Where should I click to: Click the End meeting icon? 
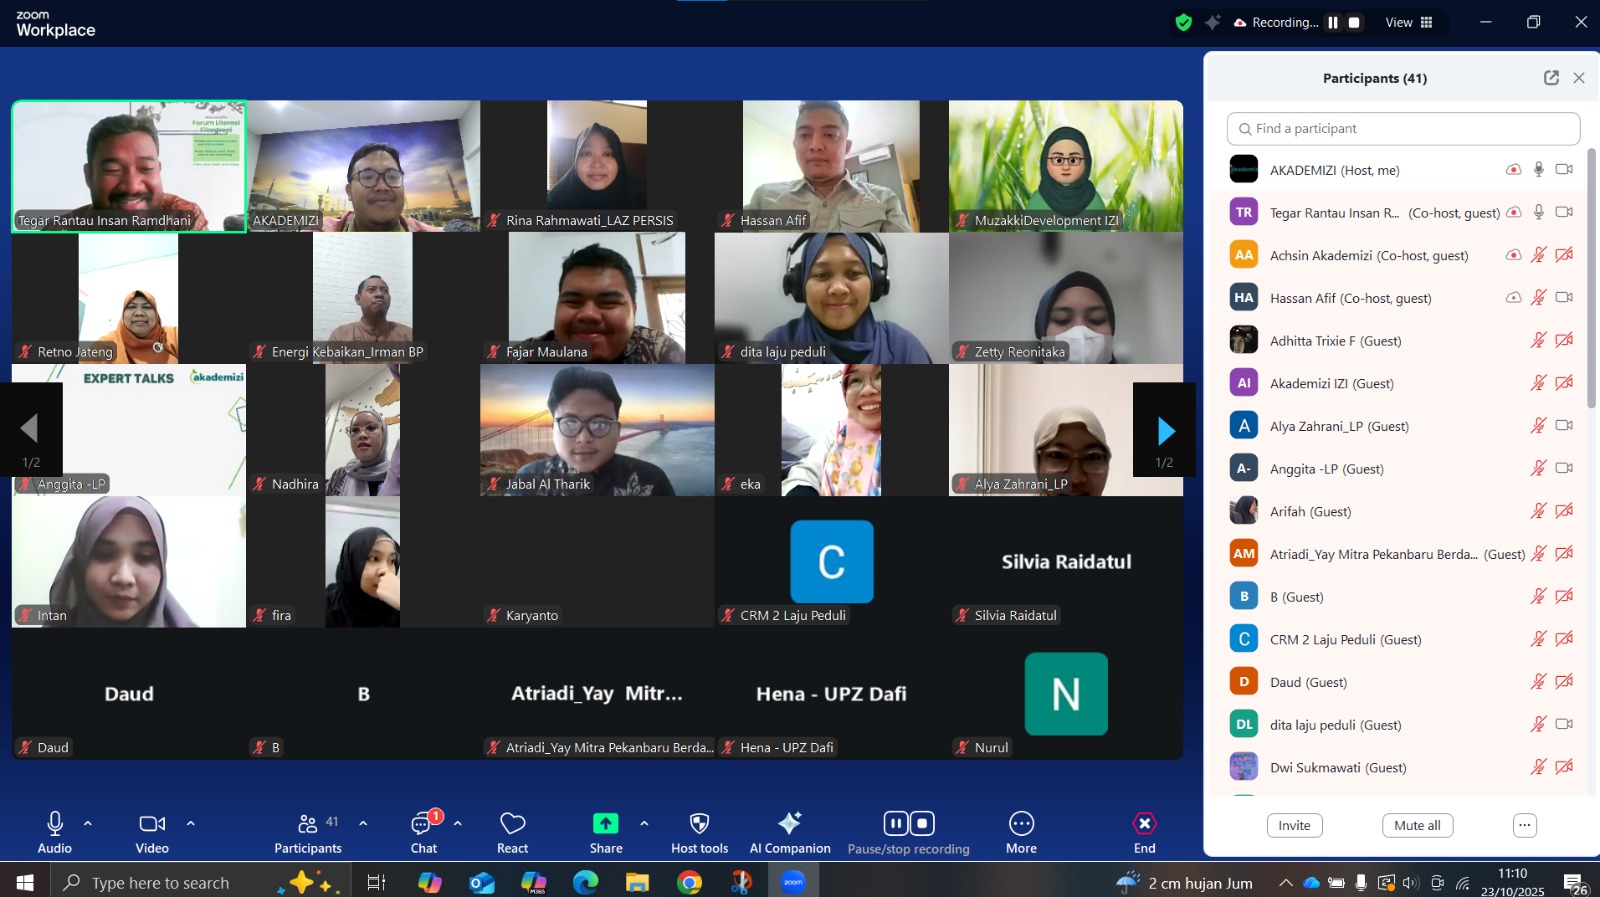(x=1144, y=823)
